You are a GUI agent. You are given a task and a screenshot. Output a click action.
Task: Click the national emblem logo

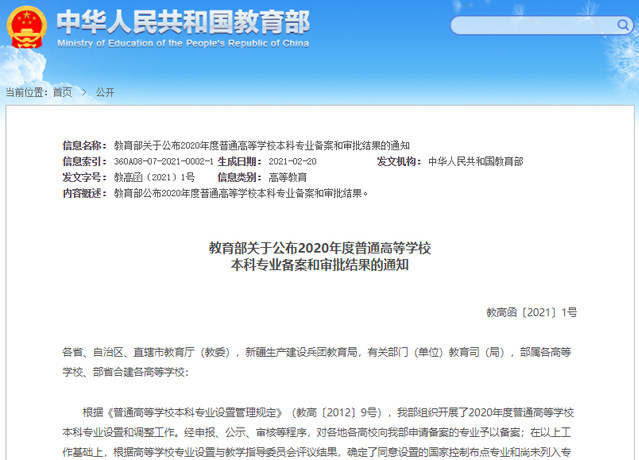point(27,27)
